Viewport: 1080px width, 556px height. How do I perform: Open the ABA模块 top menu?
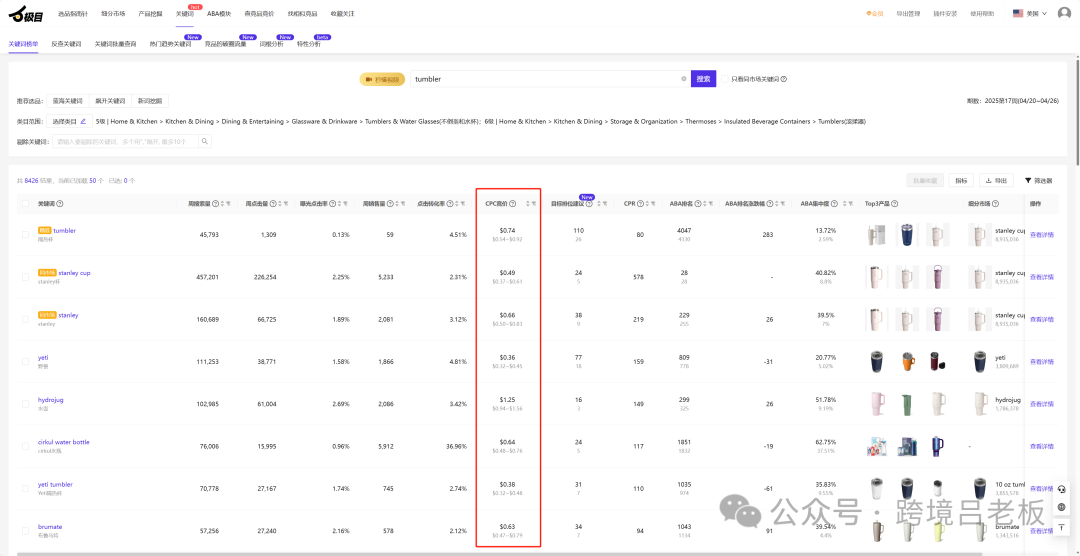click(x=219, y=14)
